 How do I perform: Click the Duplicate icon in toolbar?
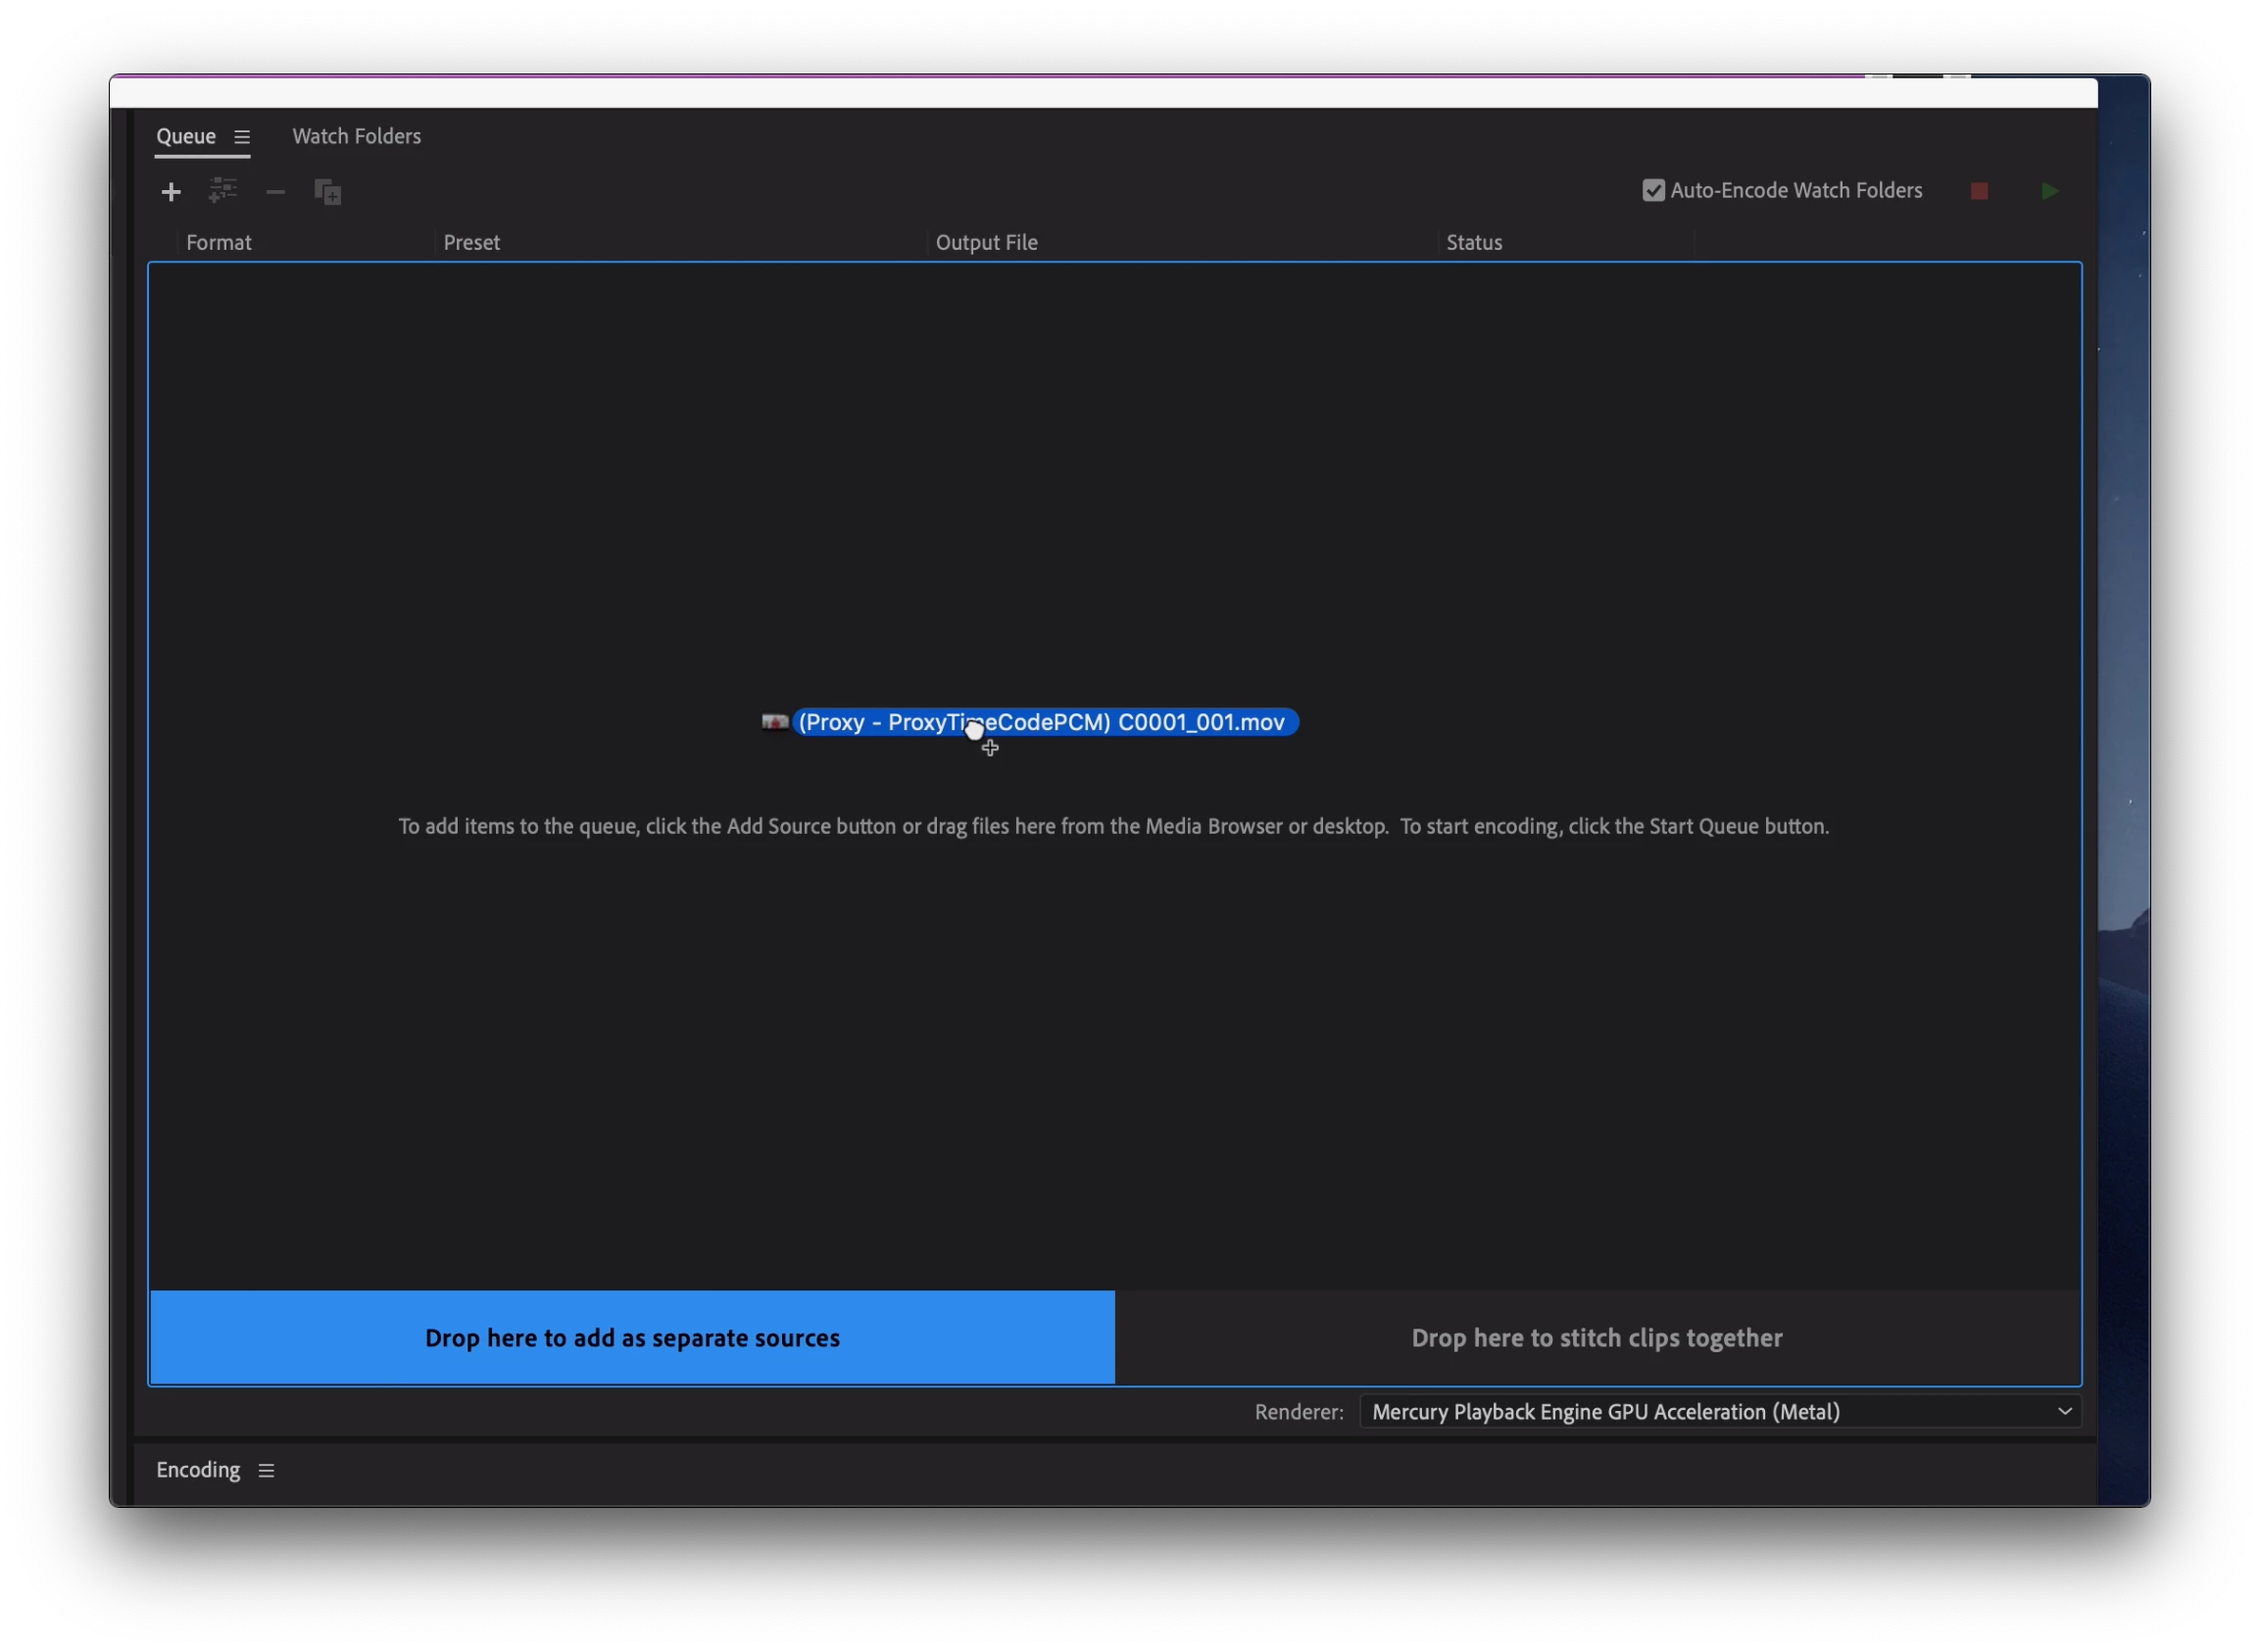click(x=328, y=191)
